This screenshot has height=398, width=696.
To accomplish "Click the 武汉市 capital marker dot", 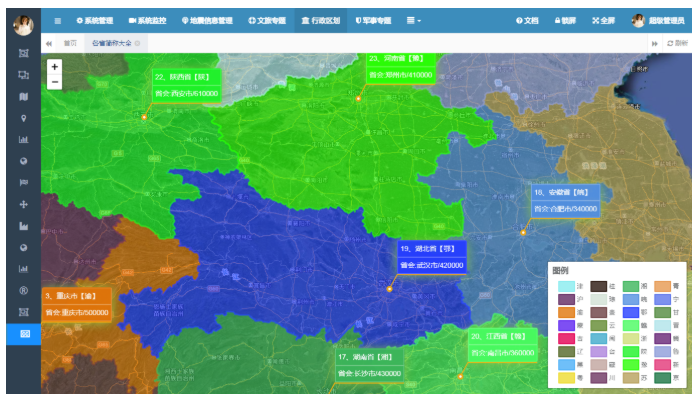I will (389, 289).
